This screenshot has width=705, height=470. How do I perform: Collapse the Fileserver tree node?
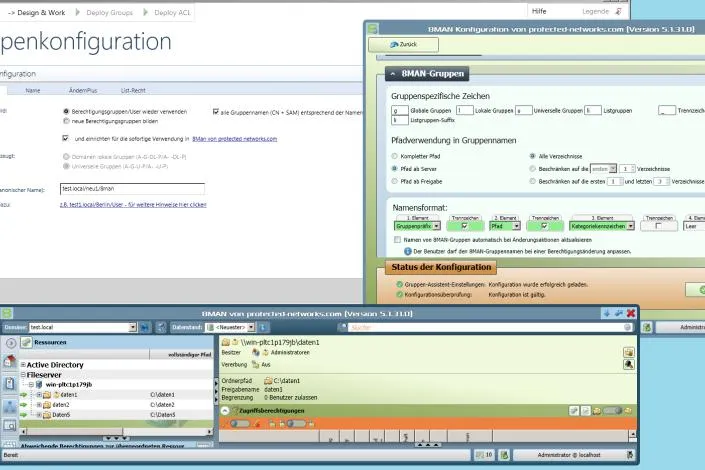click(x=23, y=375)
